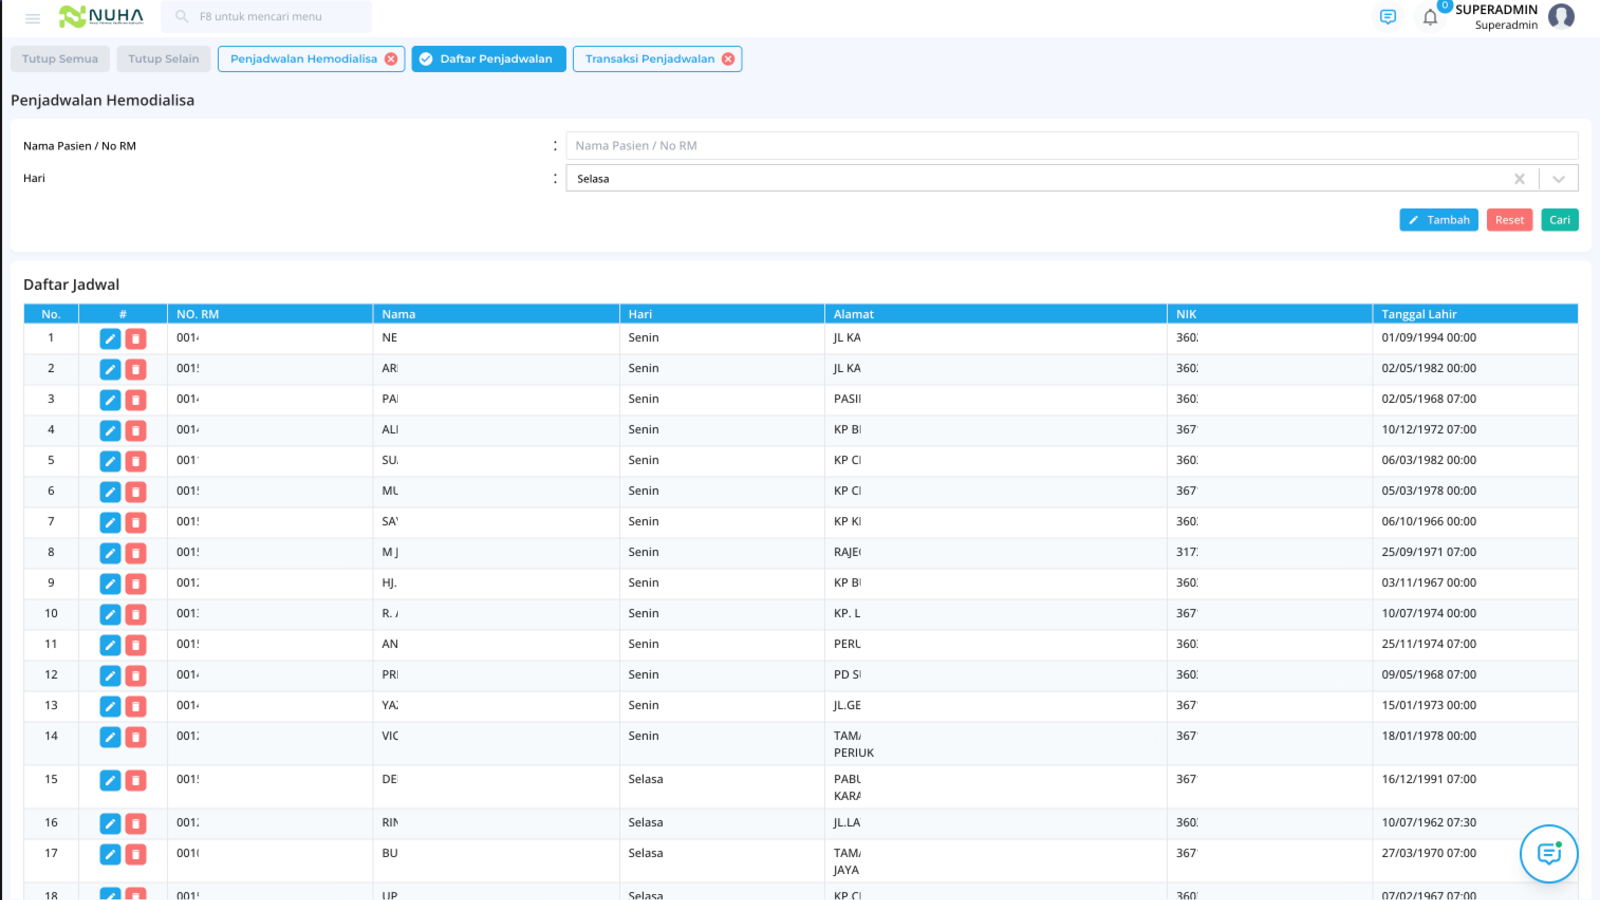Click the Reset button
This screenshot has width=1600, height=900.
pos(1509,220)
